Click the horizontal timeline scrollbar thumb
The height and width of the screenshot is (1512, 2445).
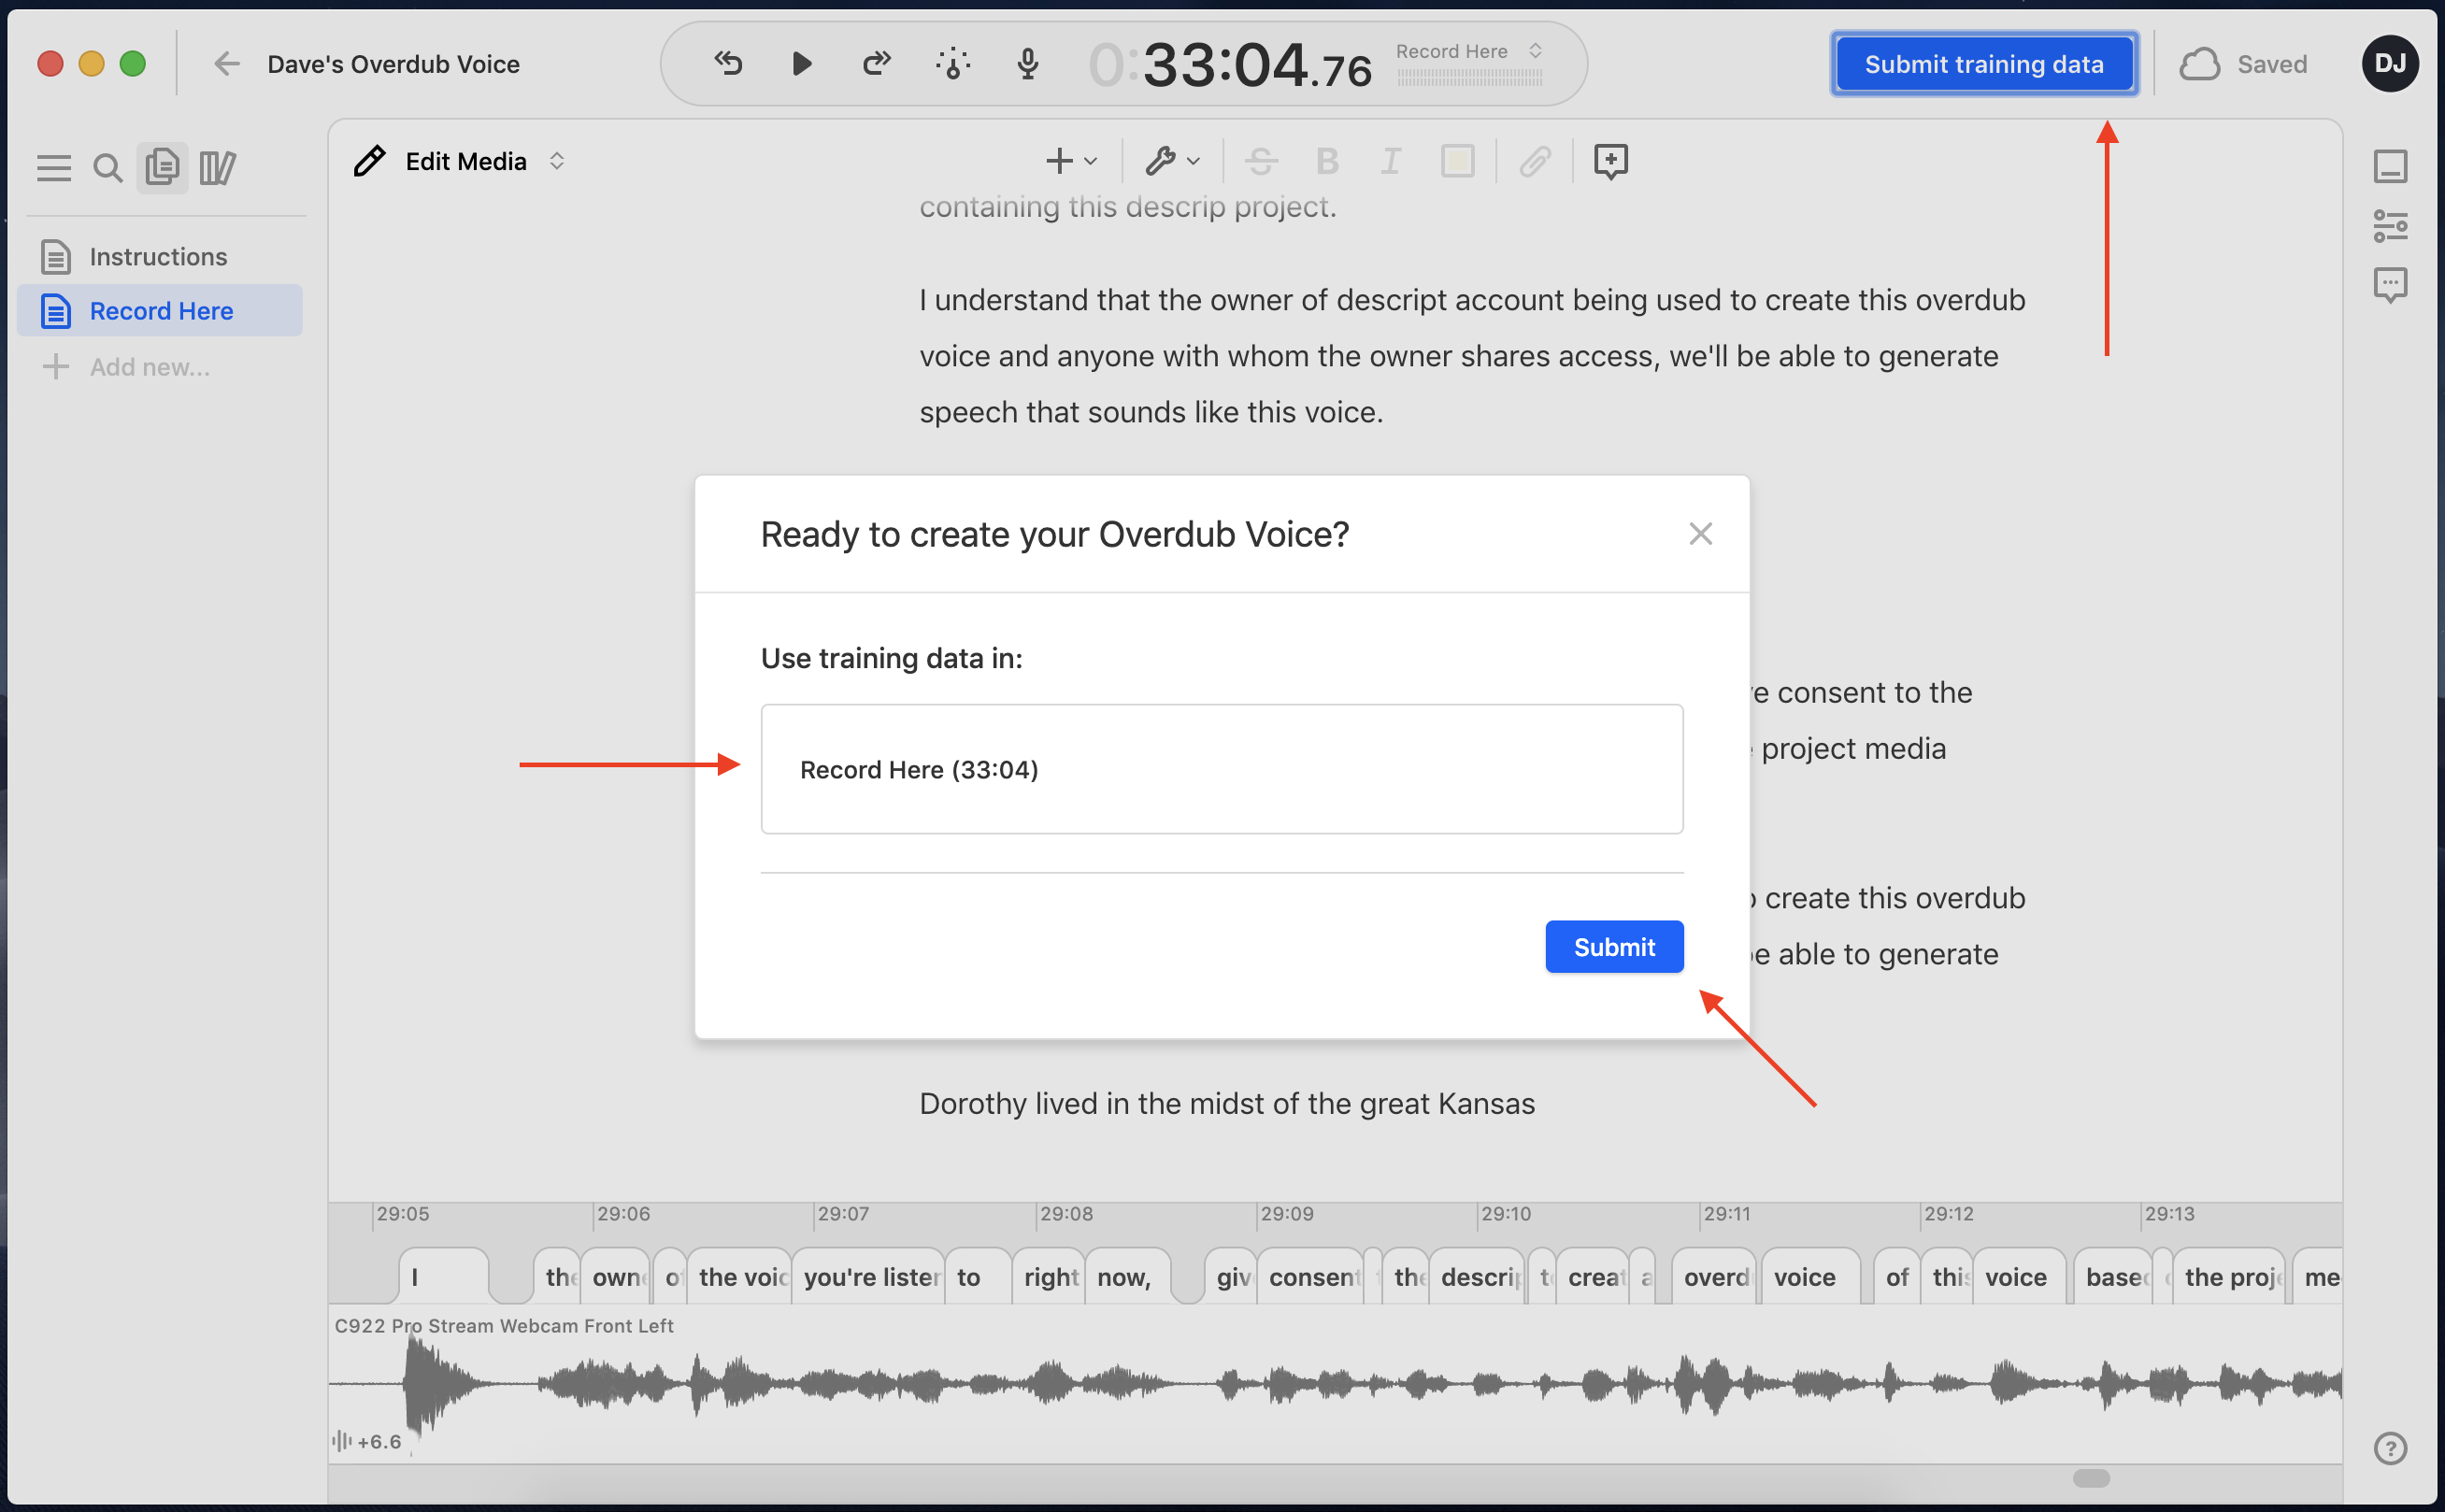[2091, 1477]
